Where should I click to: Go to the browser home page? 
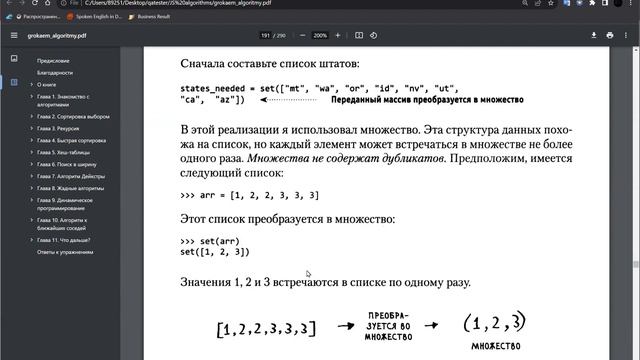[48, 3]
